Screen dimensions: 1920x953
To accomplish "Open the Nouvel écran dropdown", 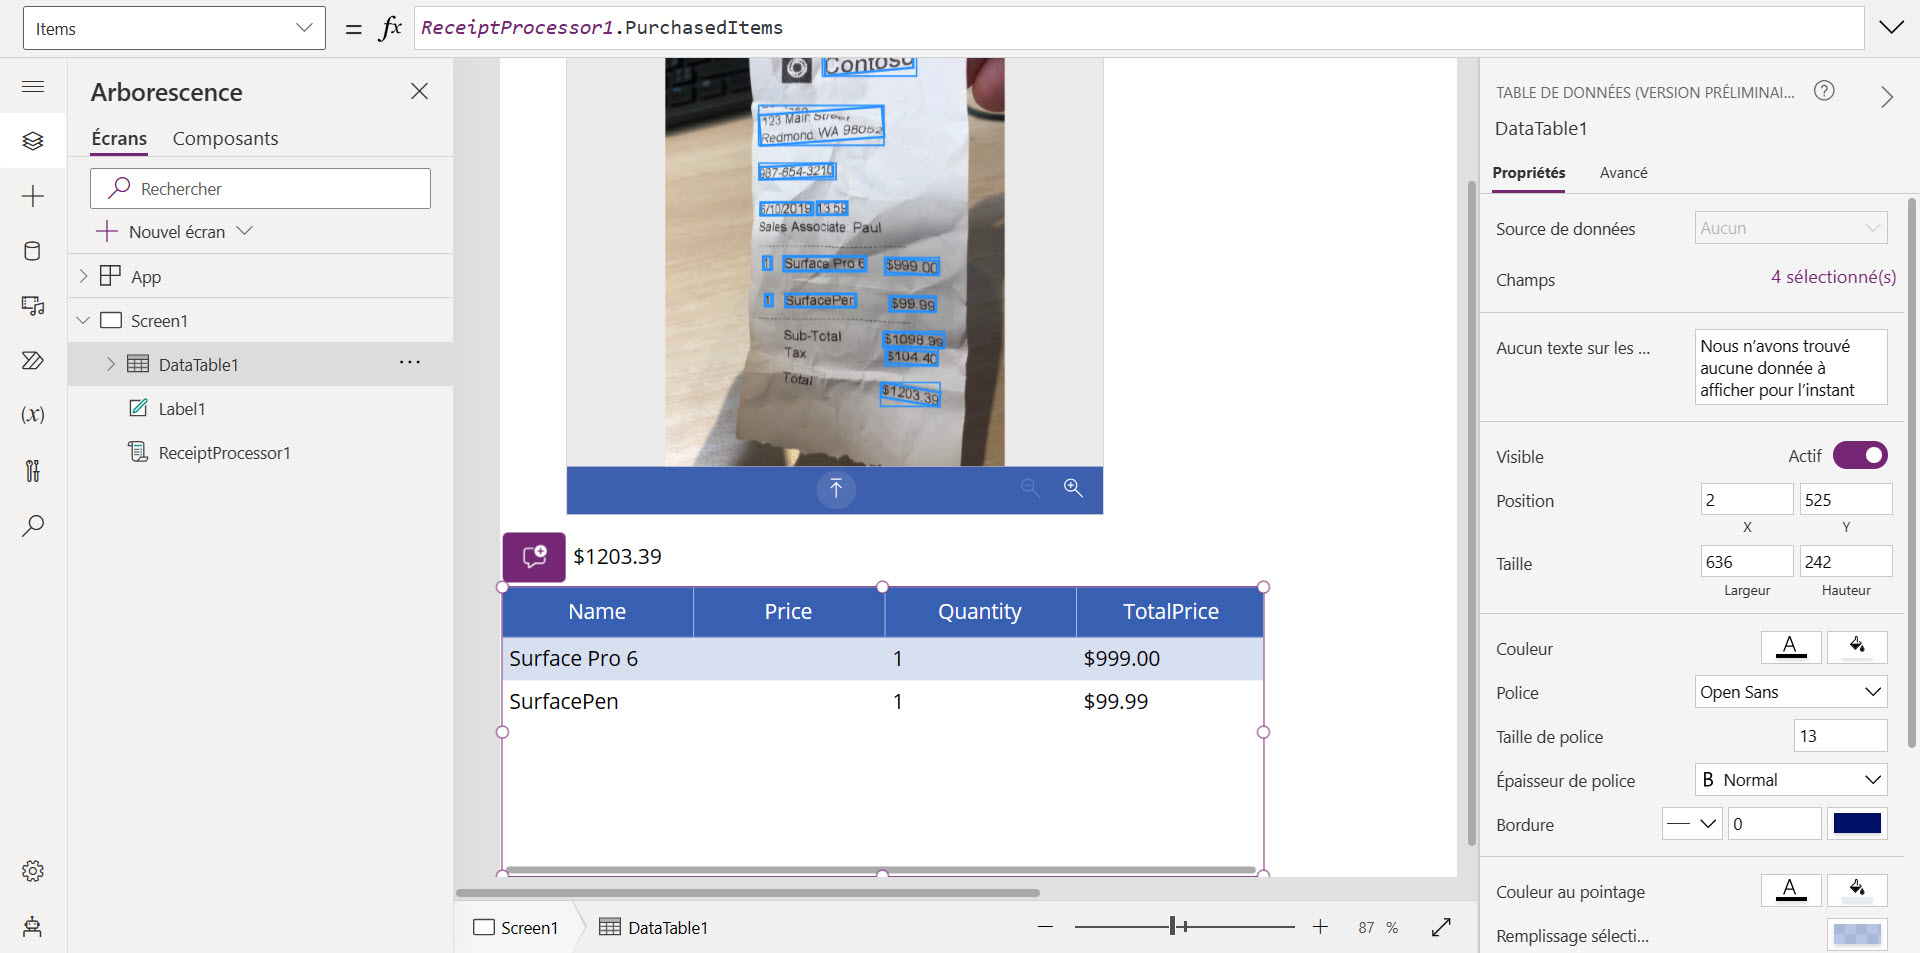I will tap(174, 232).
